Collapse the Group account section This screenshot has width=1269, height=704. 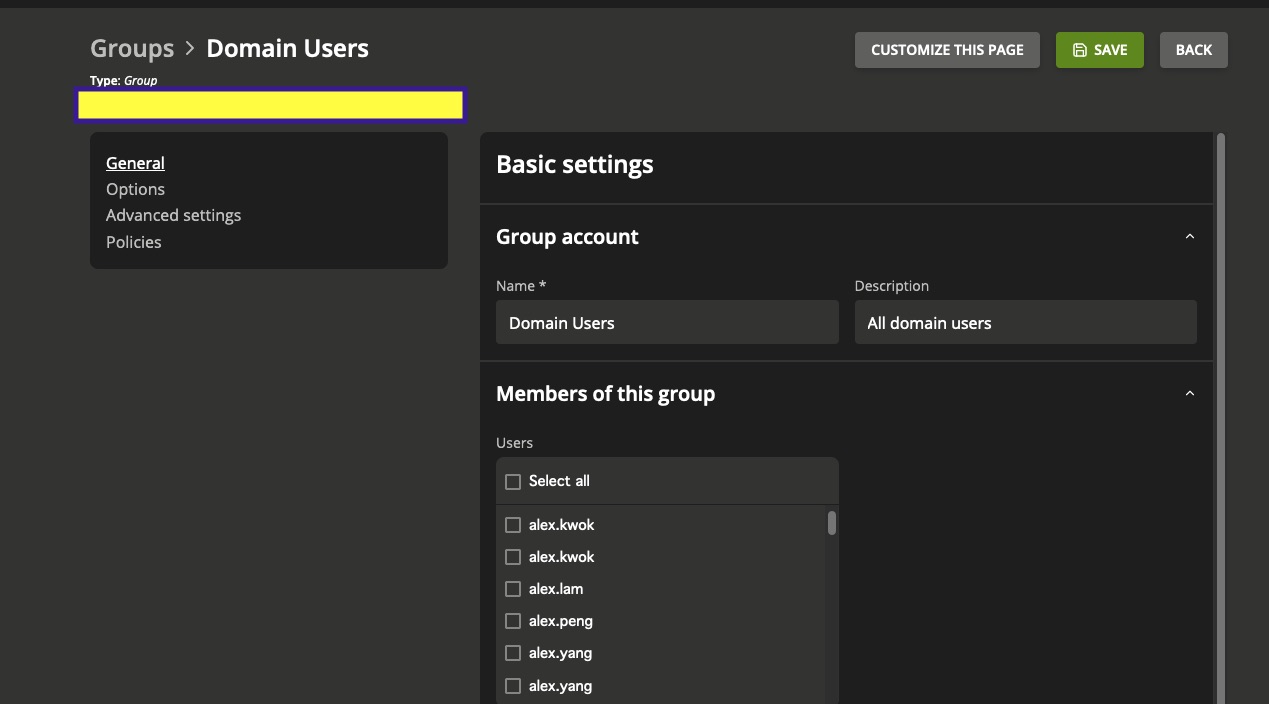tap(1189, 237)
